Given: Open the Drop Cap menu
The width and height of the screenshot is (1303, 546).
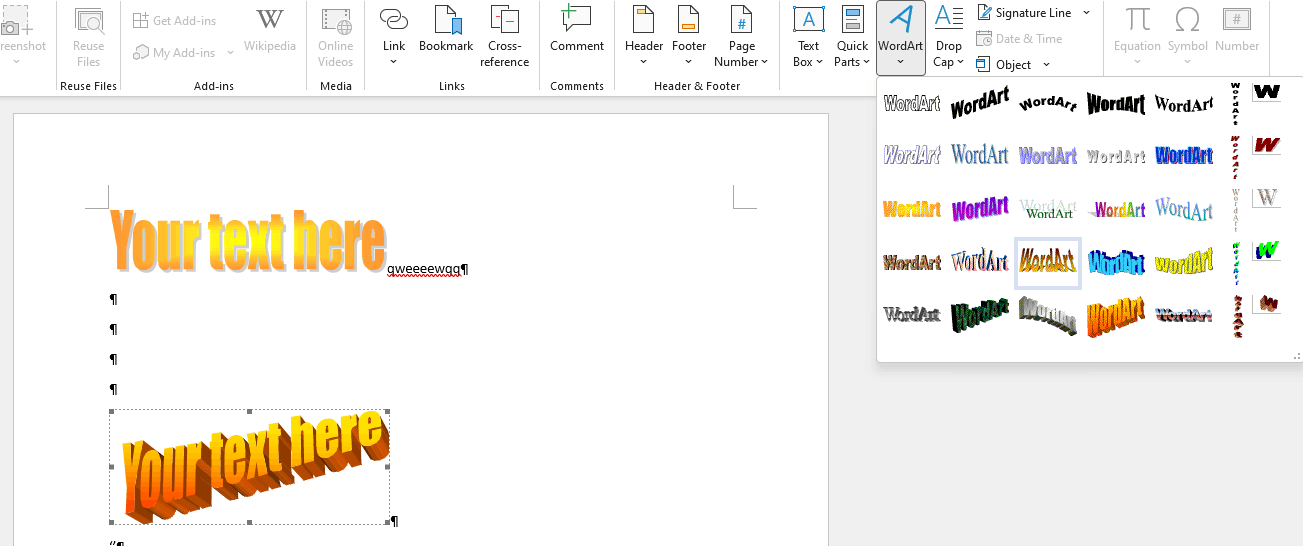Looking at the screenshot, I should pos(949,37).
